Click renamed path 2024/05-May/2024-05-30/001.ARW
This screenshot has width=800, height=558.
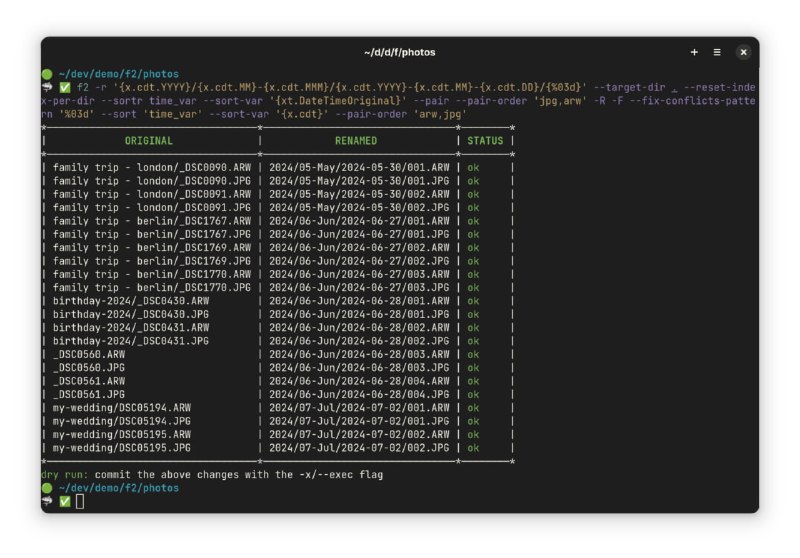click(x=359, y=167)
